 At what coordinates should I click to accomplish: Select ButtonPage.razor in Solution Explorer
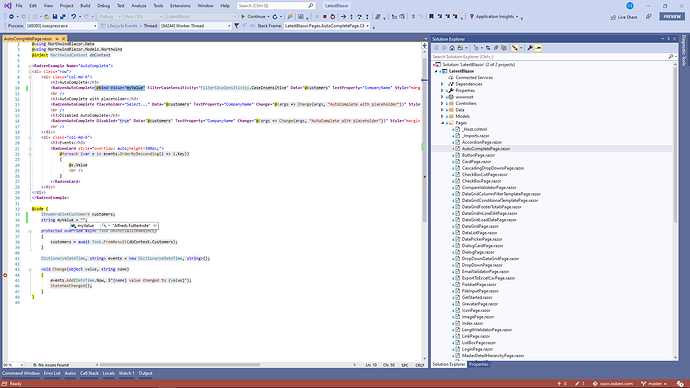click(x=478, y=155)
